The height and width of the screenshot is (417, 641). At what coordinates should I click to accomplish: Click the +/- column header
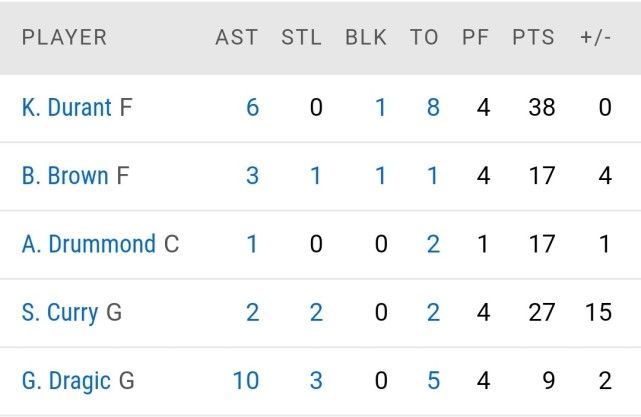click(596, 37)
